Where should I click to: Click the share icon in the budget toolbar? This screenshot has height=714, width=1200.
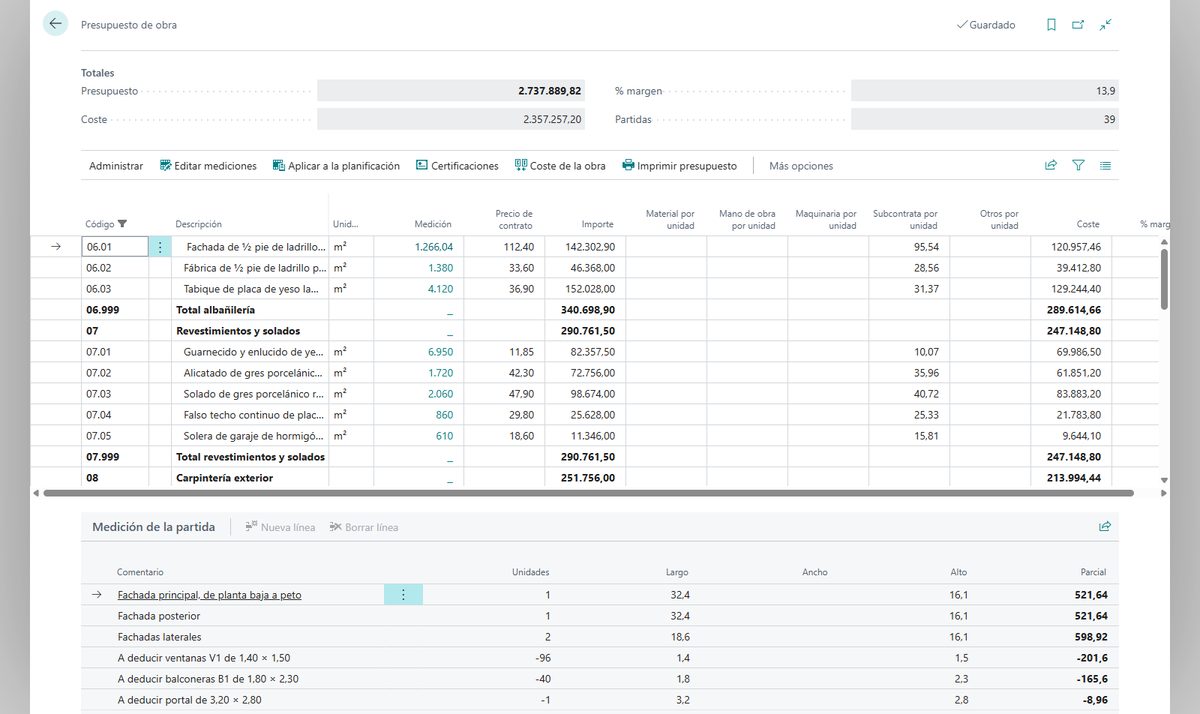click(x=1051, y=166)
